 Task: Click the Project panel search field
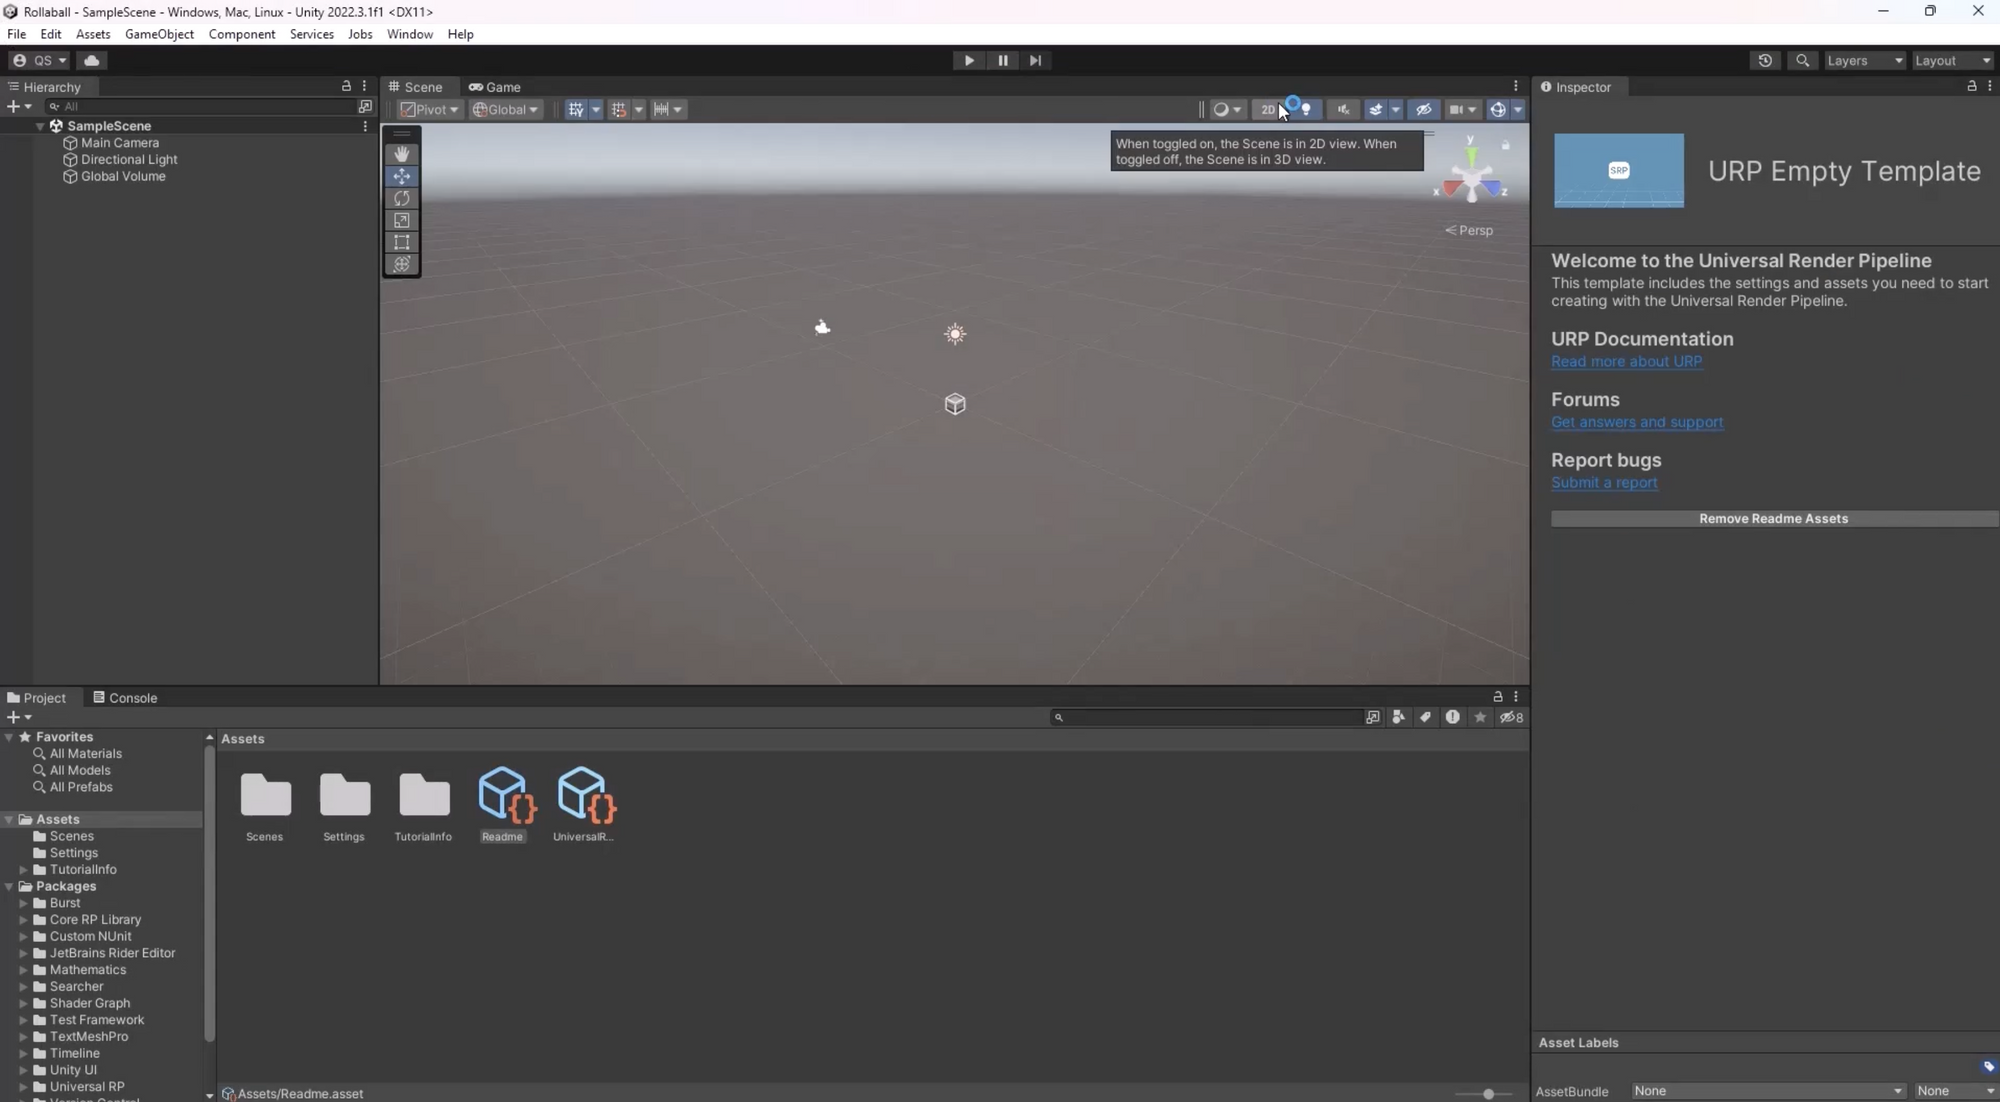[x=1210, y=717]
